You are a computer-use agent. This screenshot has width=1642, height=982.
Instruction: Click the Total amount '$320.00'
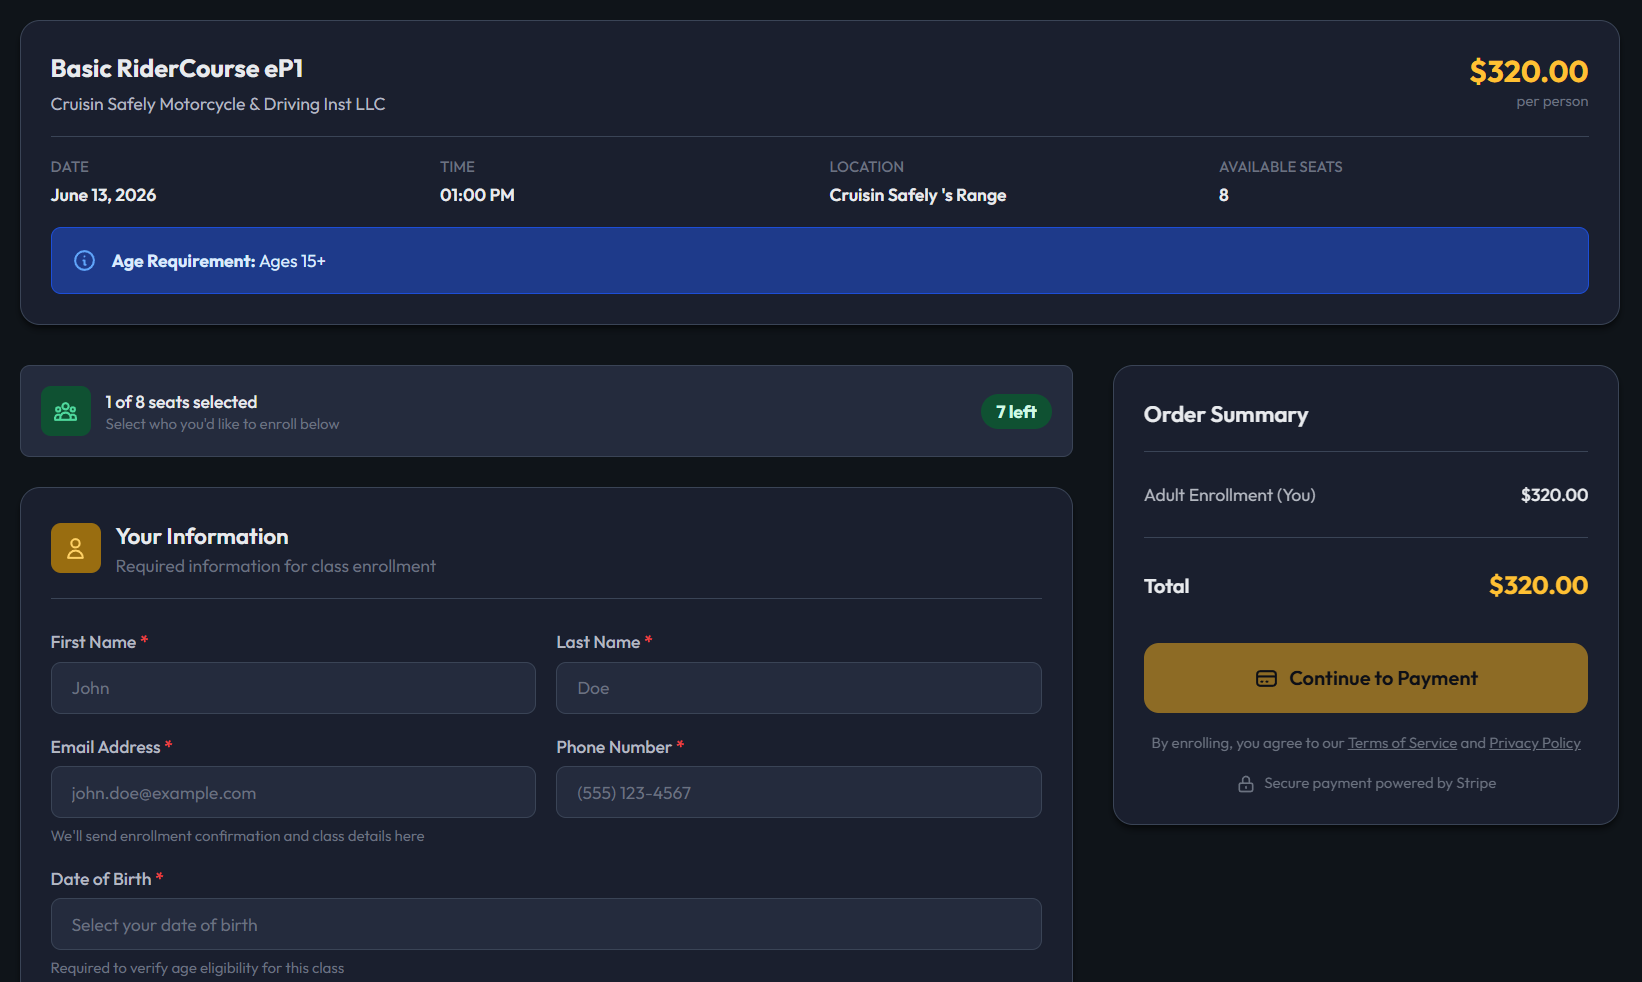coord(1538,585)
